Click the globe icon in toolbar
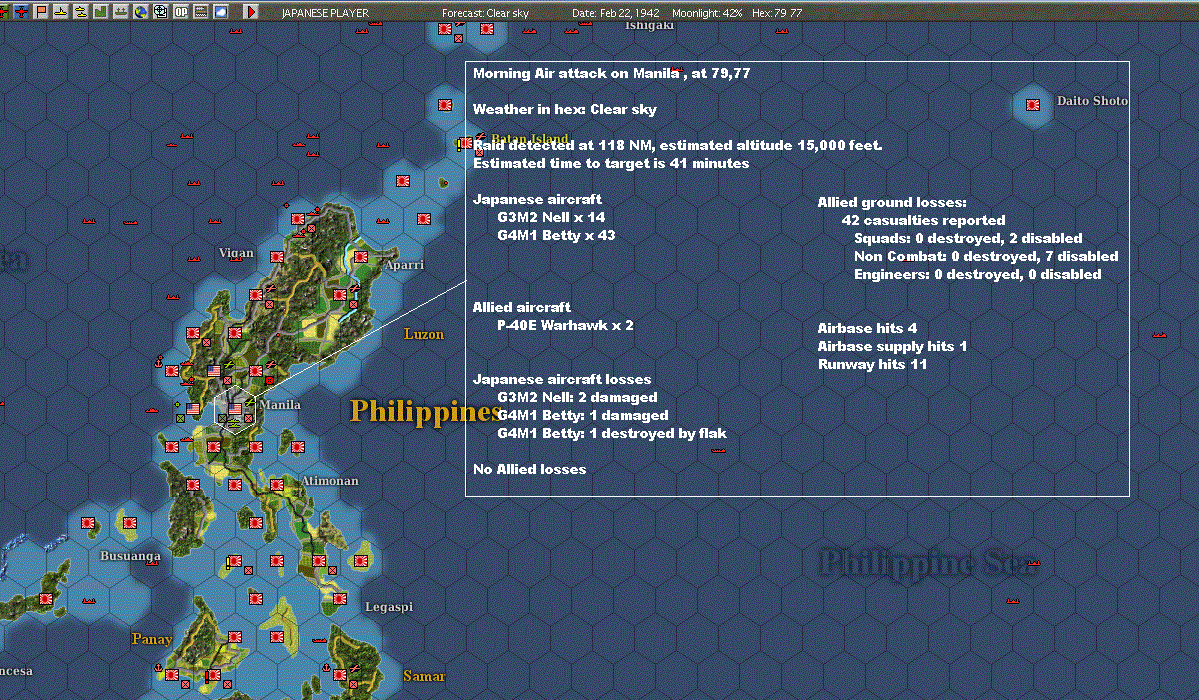The height and width of the screenshot is (700, 1199). (141, 11)
